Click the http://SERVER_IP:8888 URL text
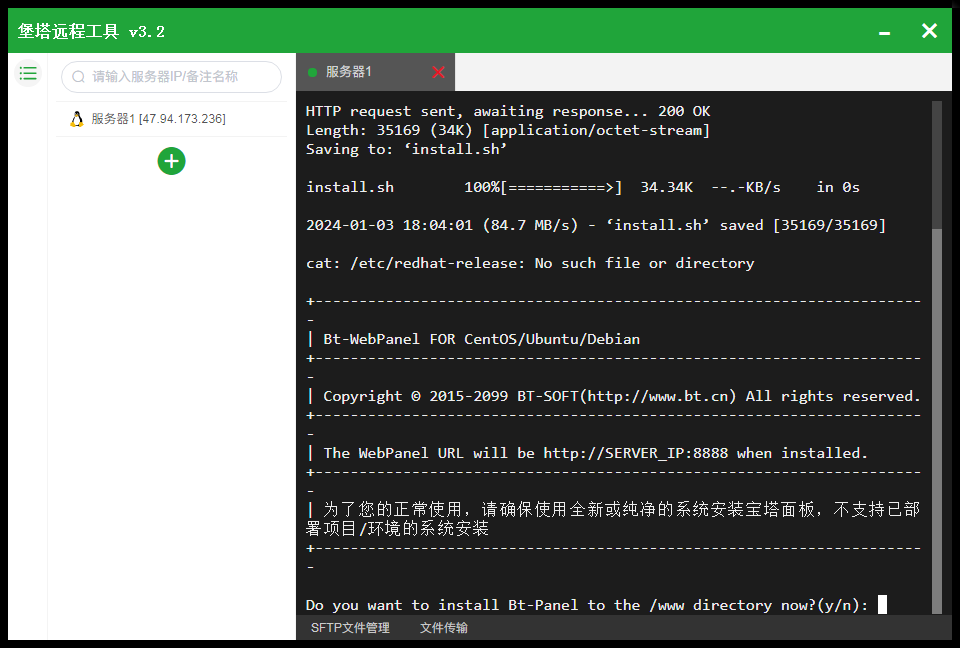Screen dimensions: 960x648 pos(636,453)
